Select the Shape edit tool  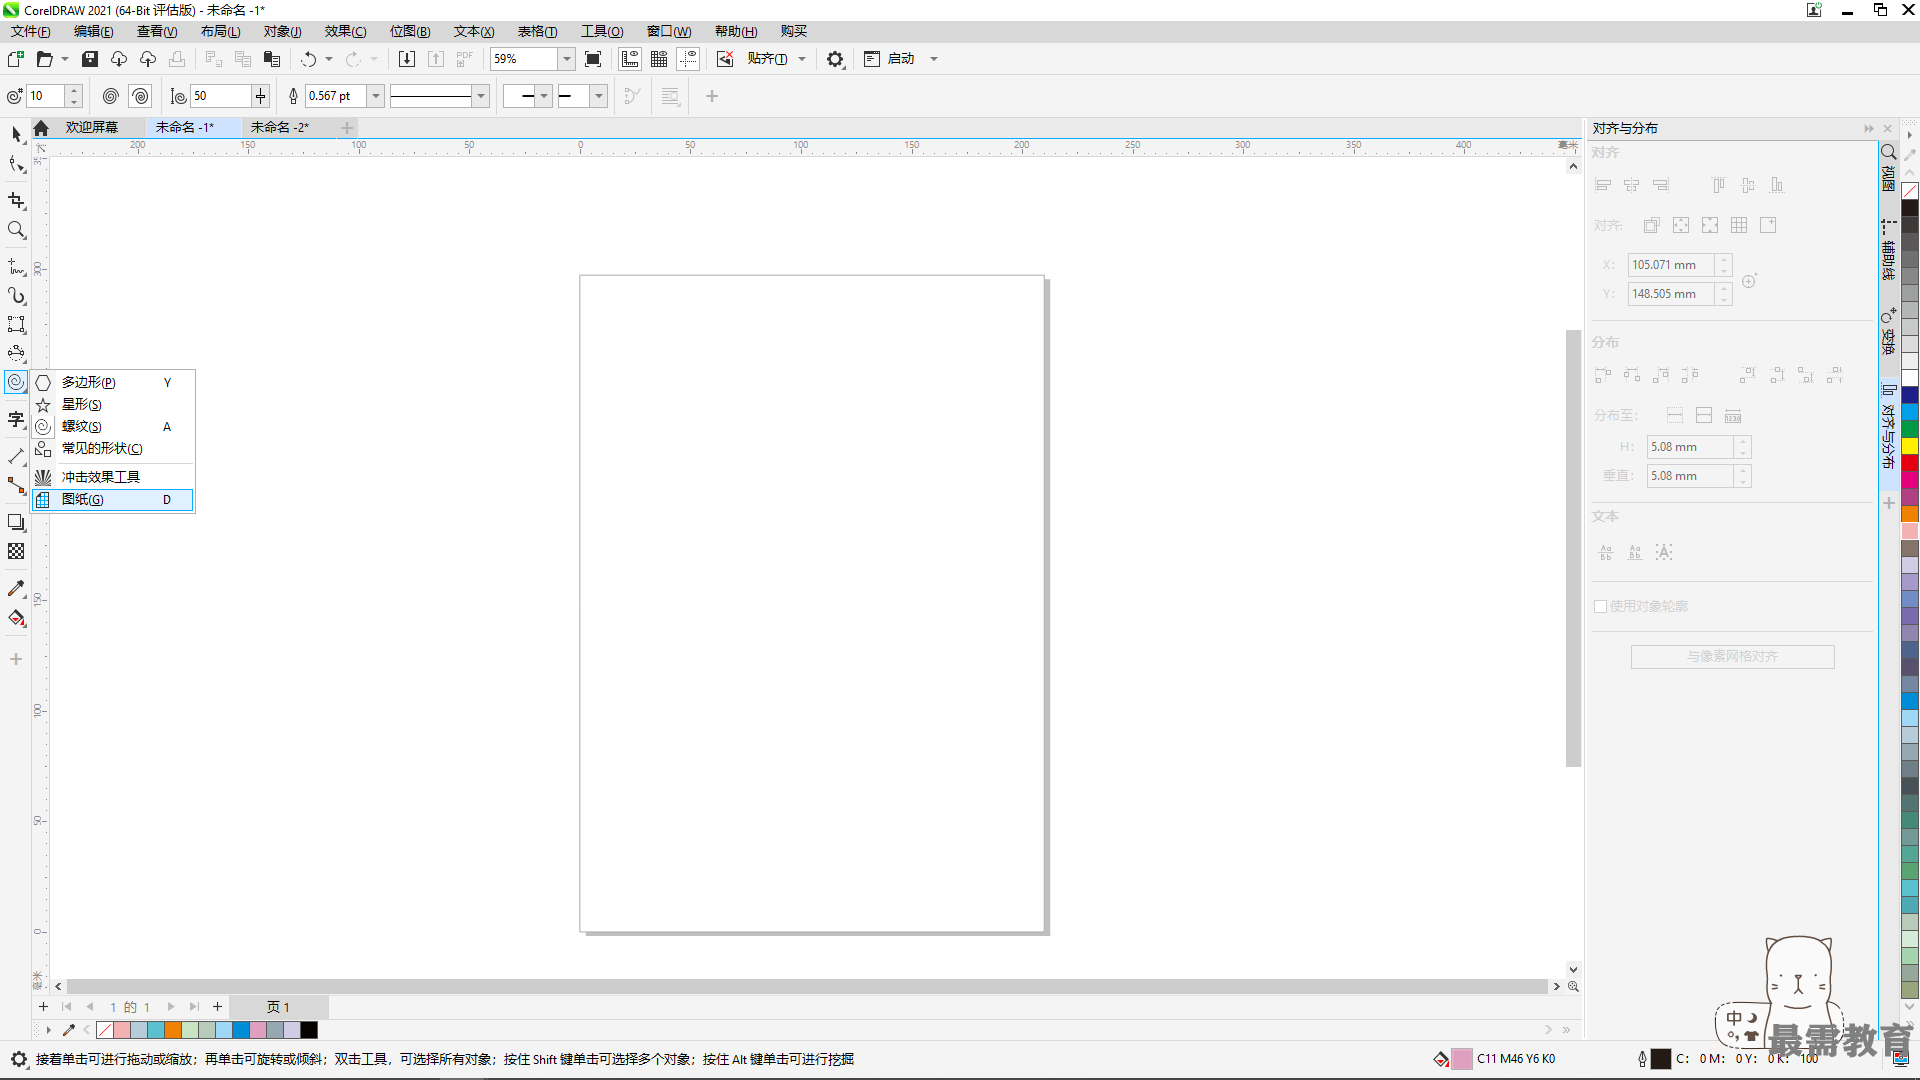[x=16, y=165]
